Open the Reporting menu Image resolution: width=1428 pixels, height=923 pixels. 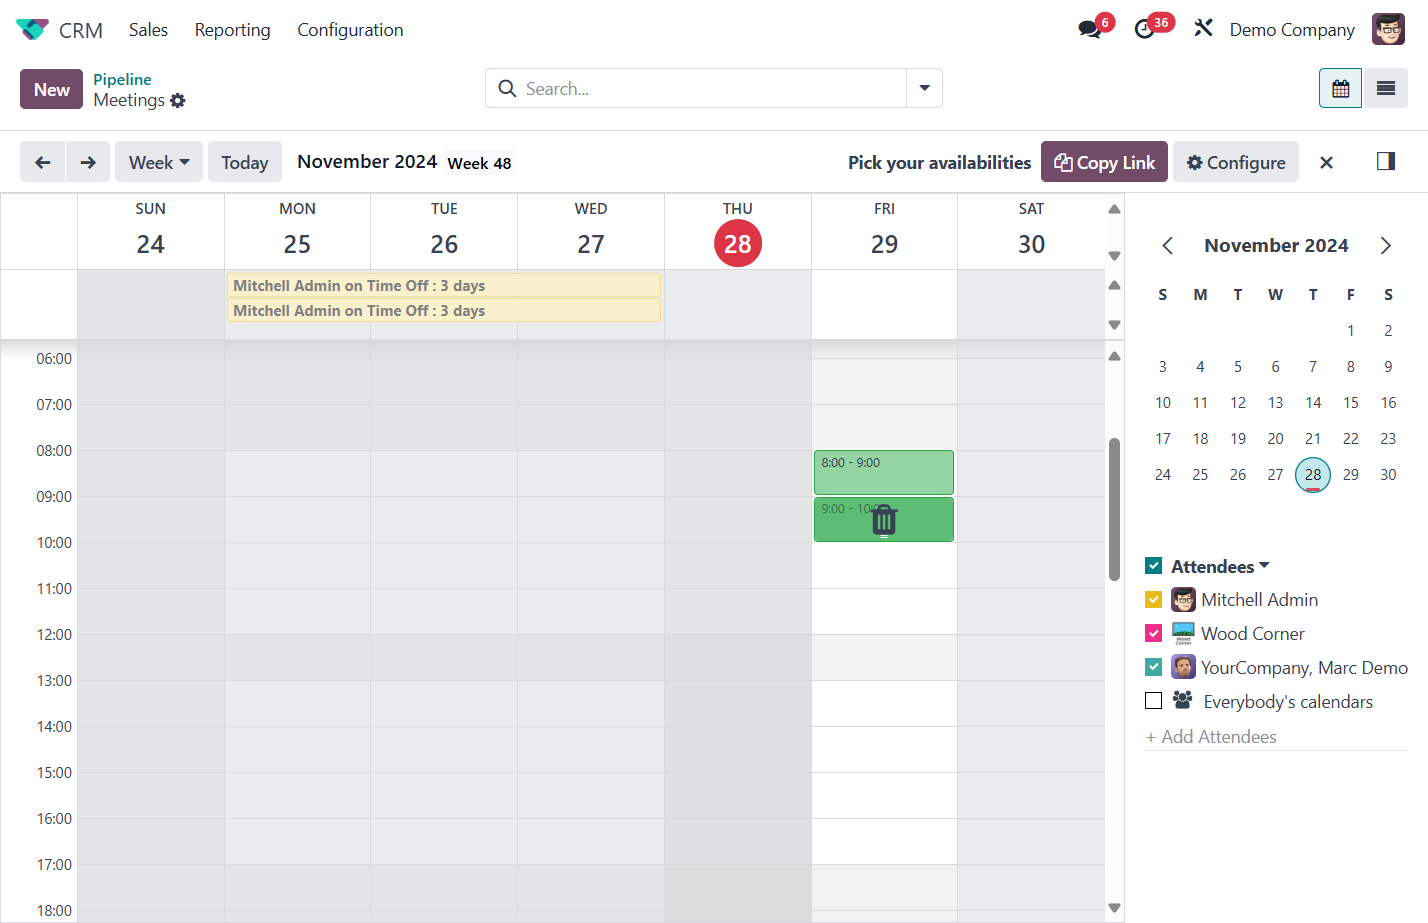232,30
